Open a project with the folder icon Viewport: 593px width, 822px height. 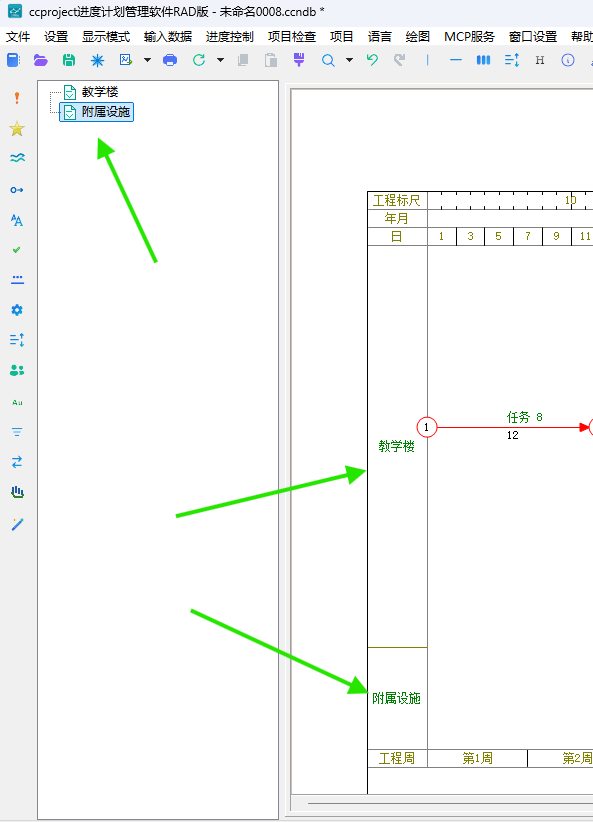[40, 60]
